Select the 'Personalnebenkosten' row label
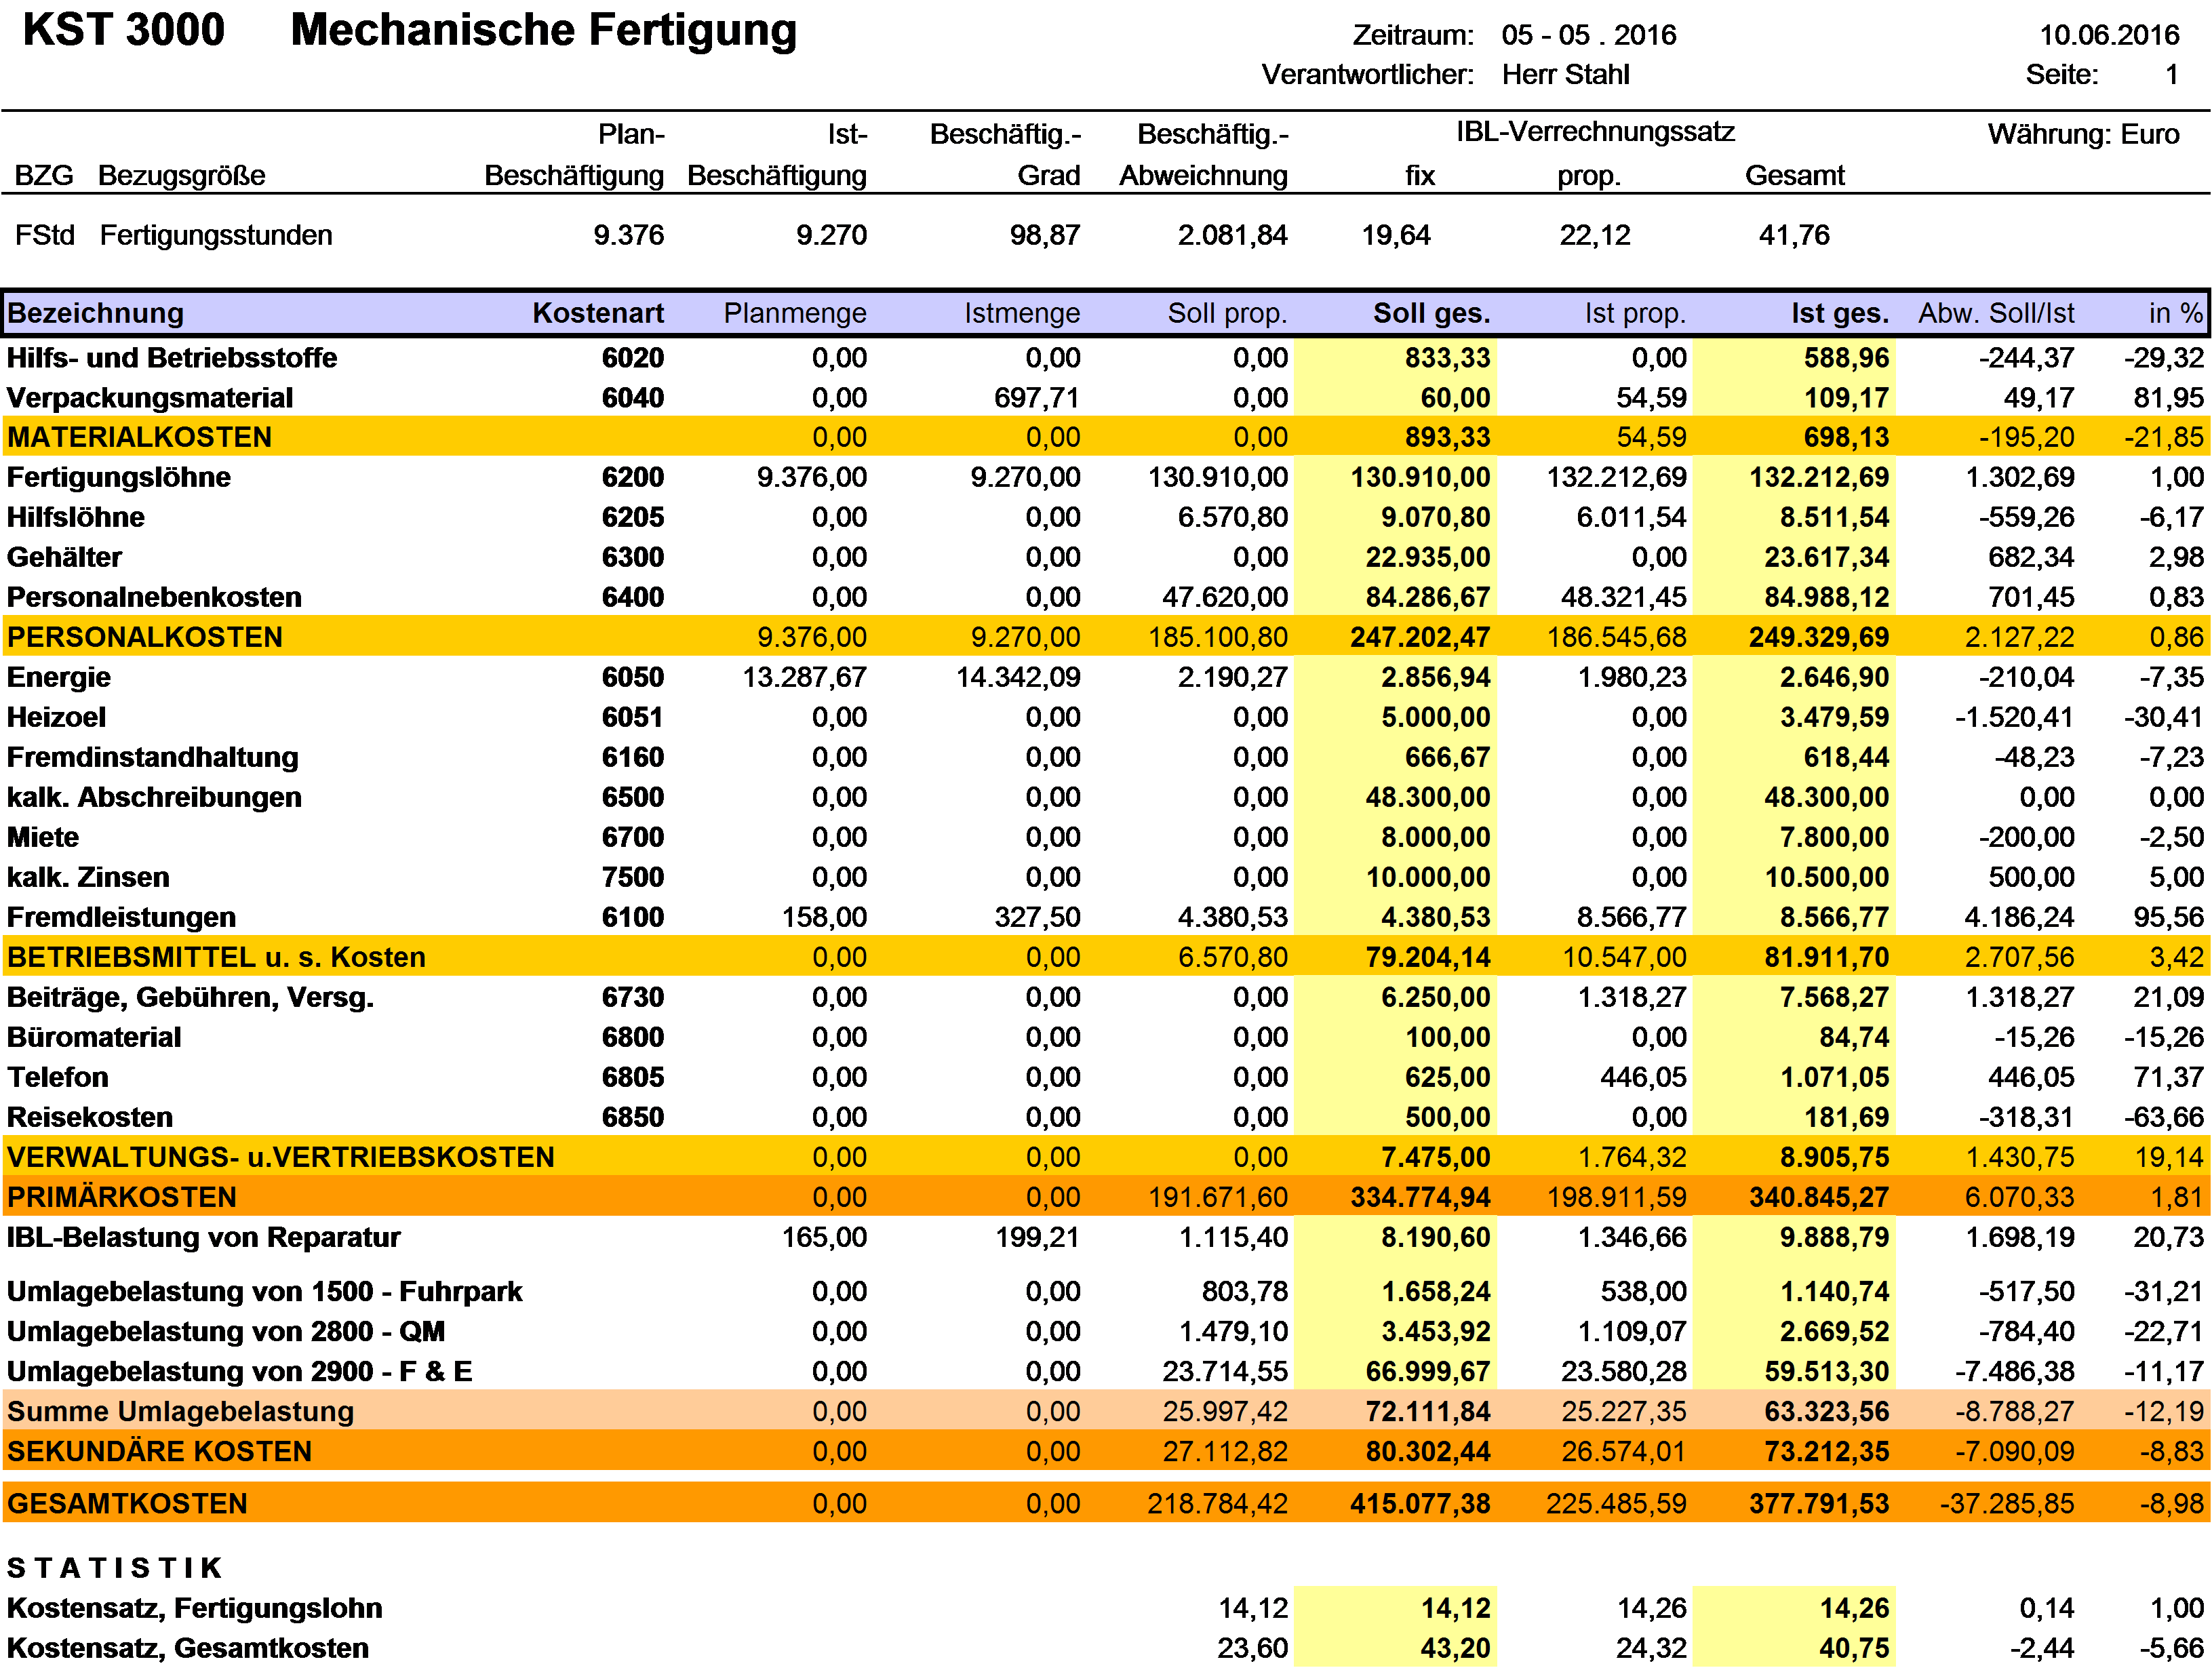 coord(155,597)
